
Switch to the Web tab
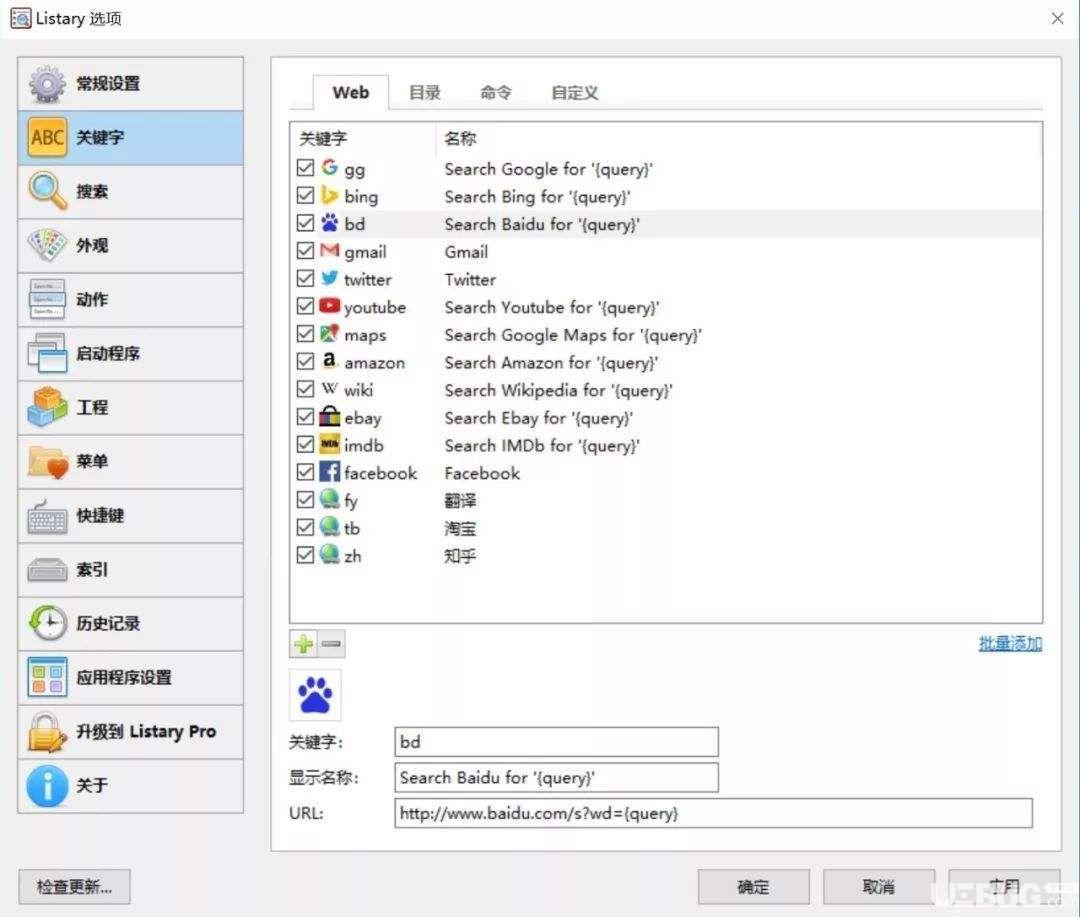[351, 92]
